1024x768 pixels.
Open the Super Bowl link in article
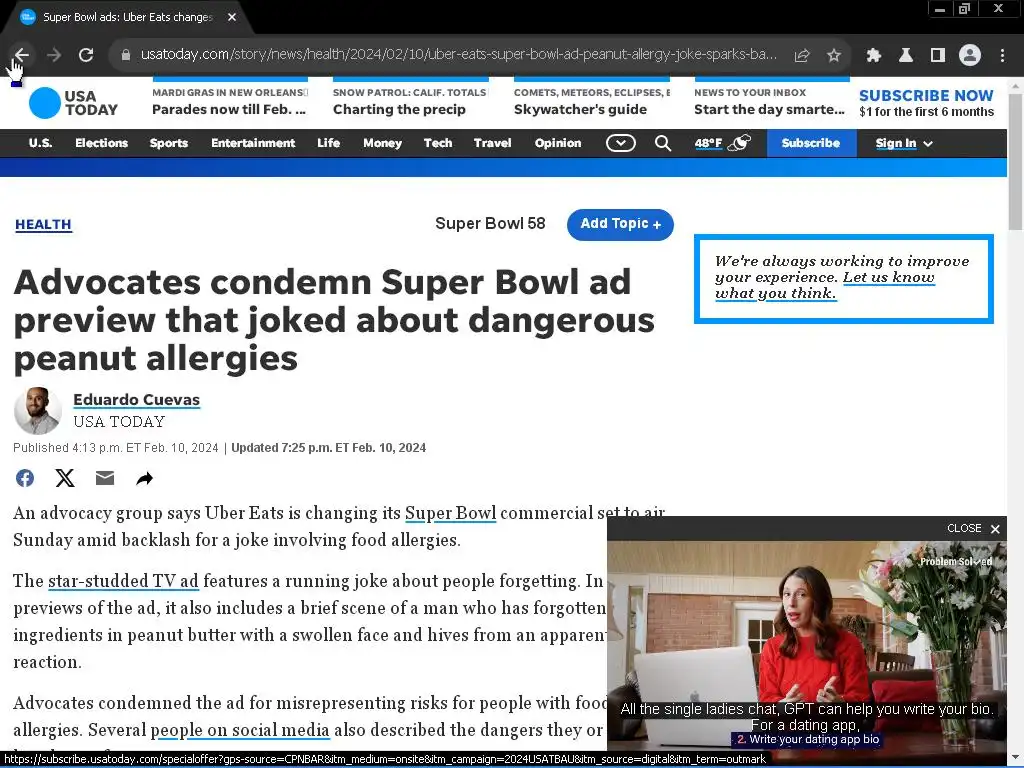[x=451, y=513]
